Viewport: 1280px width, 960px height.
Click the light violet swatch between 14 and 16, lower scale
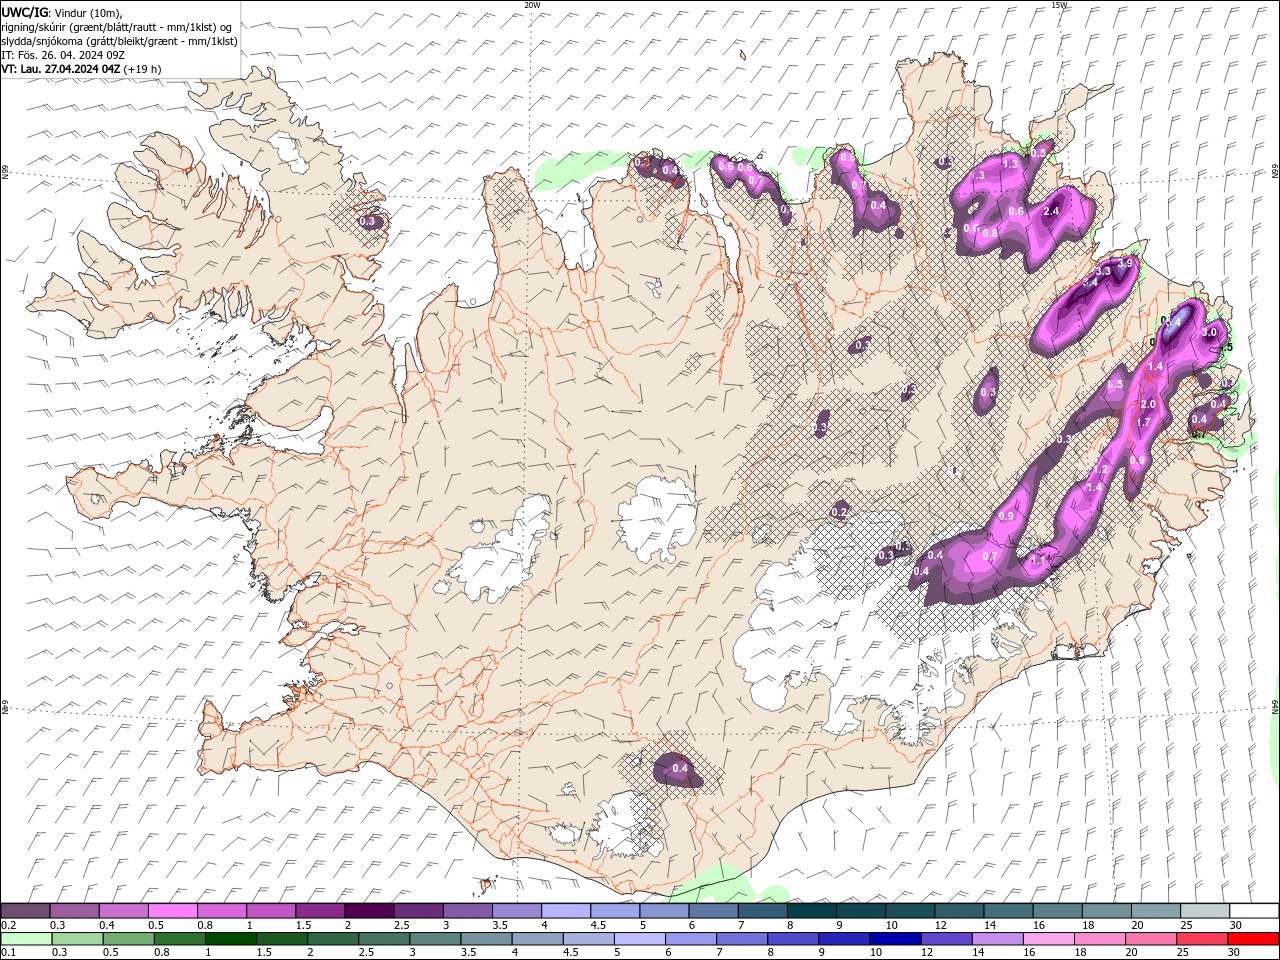pyautogui.click(x=998, y=939)
